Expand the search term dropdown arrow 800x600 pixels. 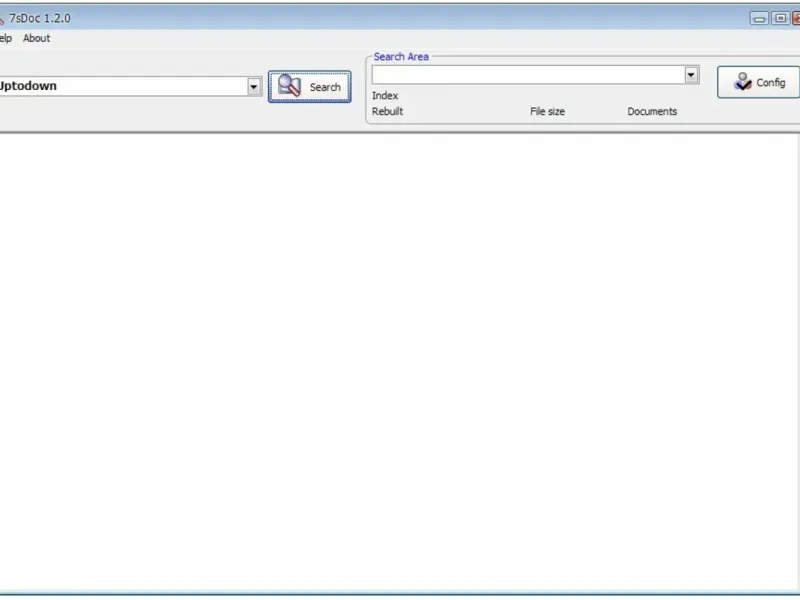[x=254, y=87]
